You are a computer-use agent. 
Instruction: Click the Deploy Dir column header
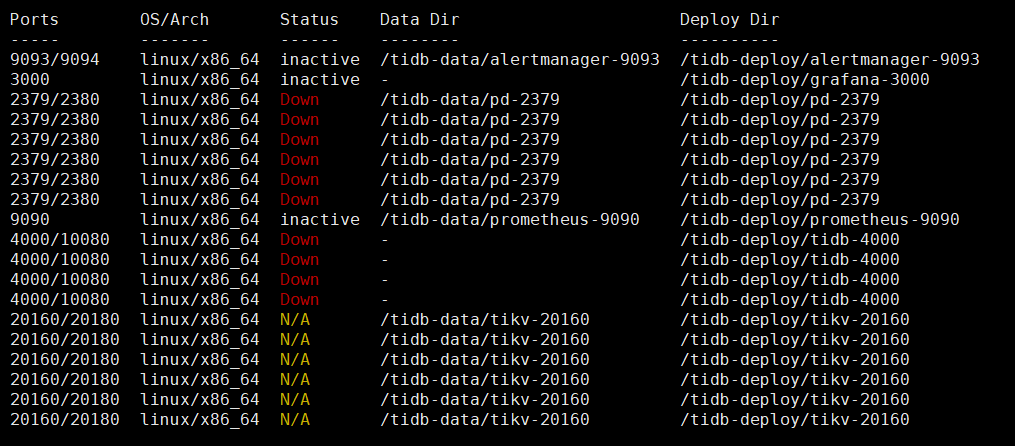(729, 19)
